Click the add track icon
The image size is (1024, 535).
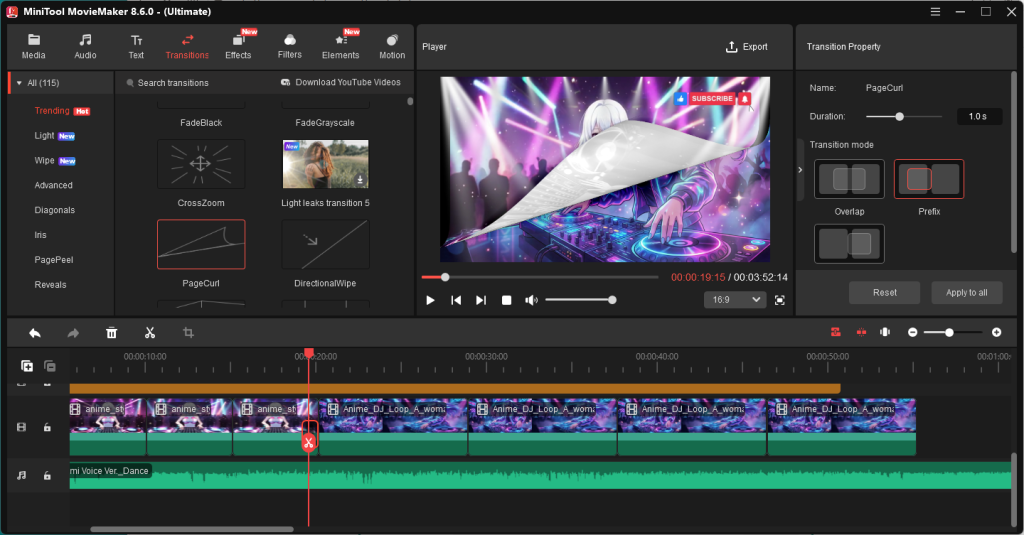[27, 366]
